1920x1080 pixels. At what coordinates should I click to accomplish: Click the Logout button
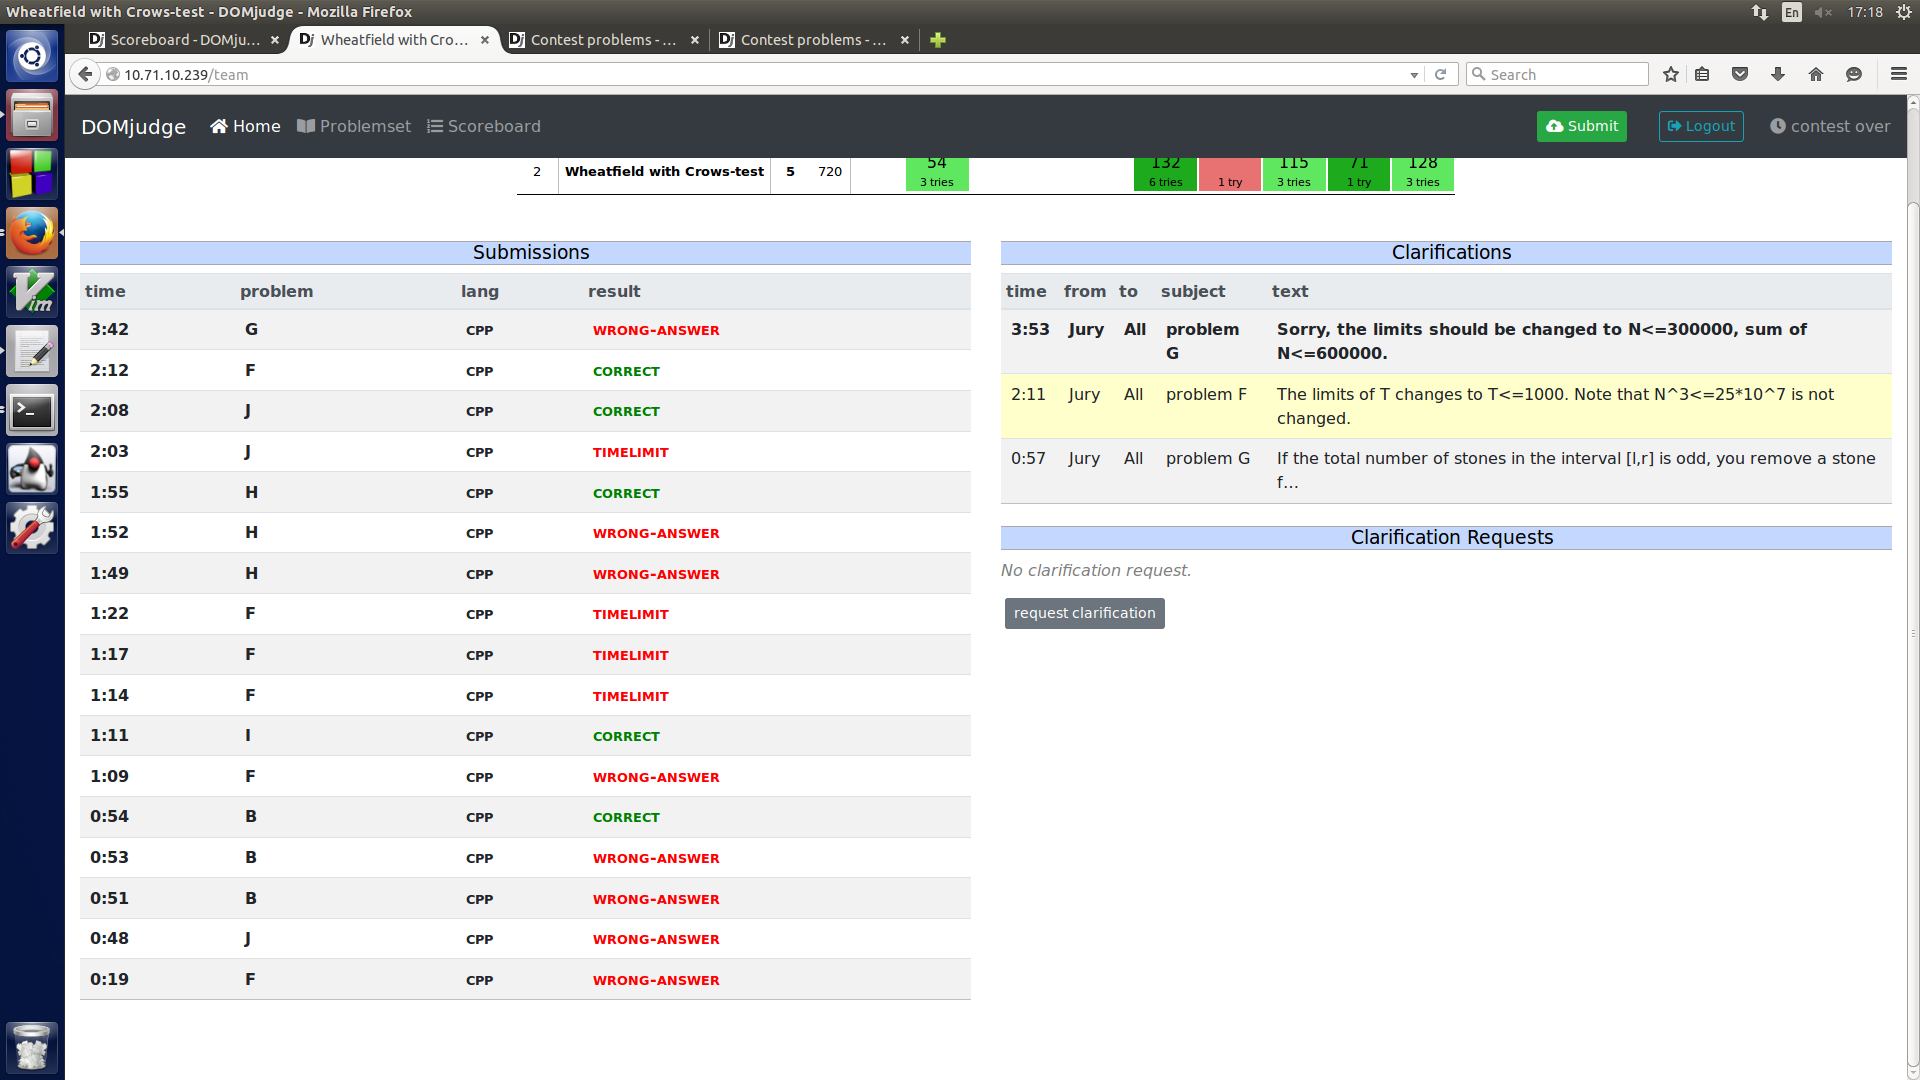(1700, 126)
